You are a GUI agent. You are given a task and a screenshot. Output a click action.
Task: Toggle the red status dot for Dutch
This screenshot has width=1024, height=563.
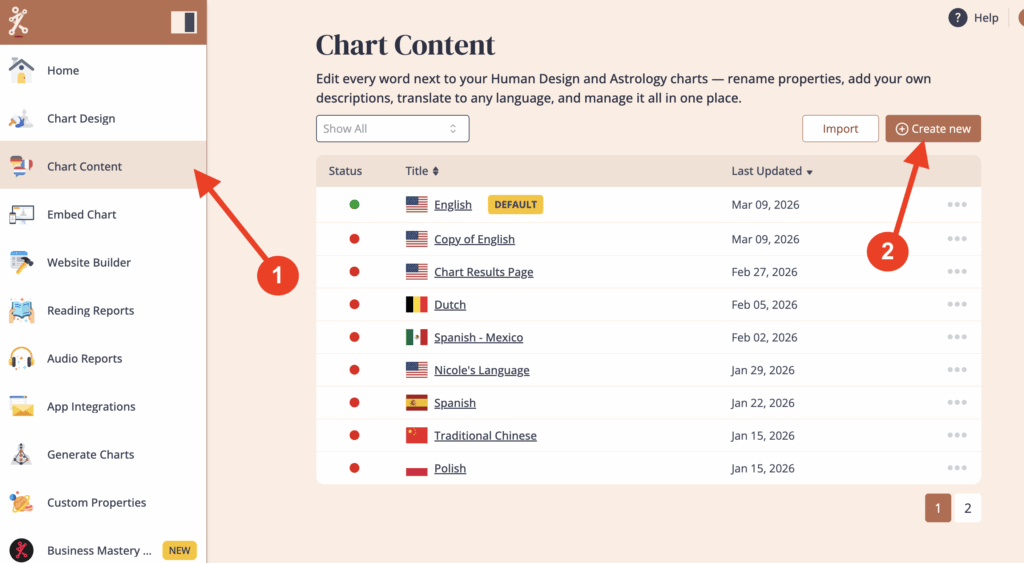(x=354, y=304)
